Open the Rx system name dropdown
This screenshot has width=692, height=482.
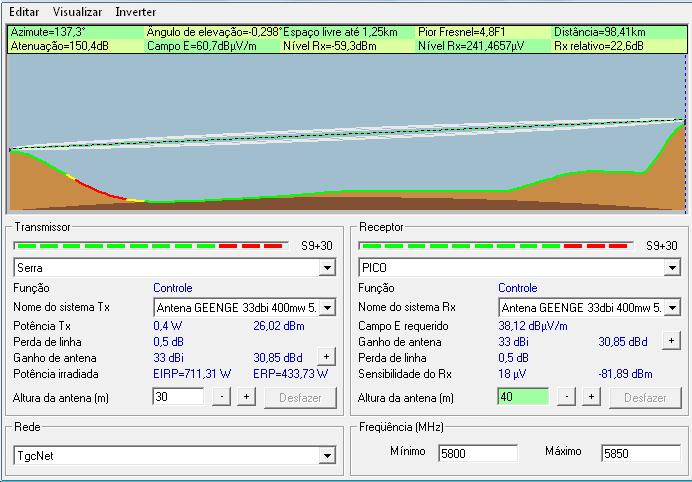coord(672,308)
